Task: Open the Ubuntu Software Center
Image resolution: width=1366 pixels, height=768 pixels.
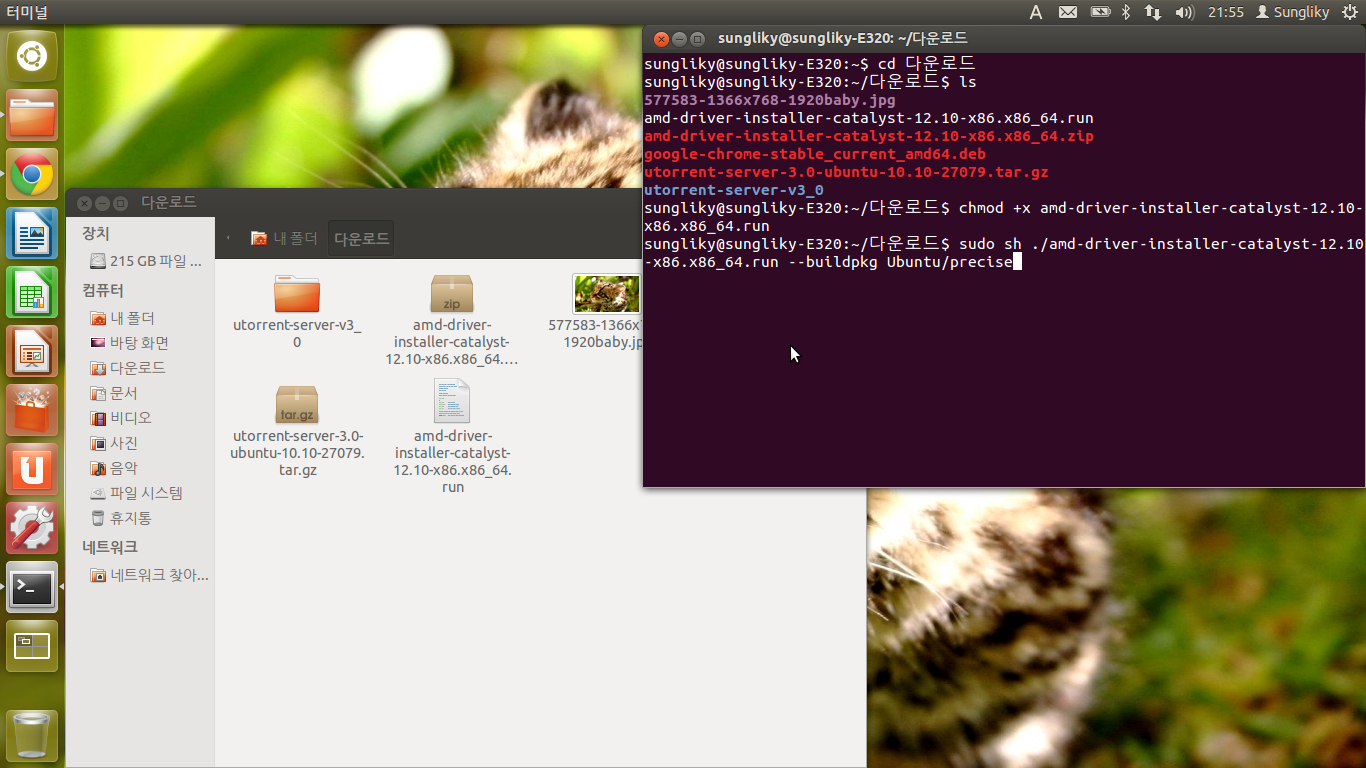Action: (x=32, y=410)
